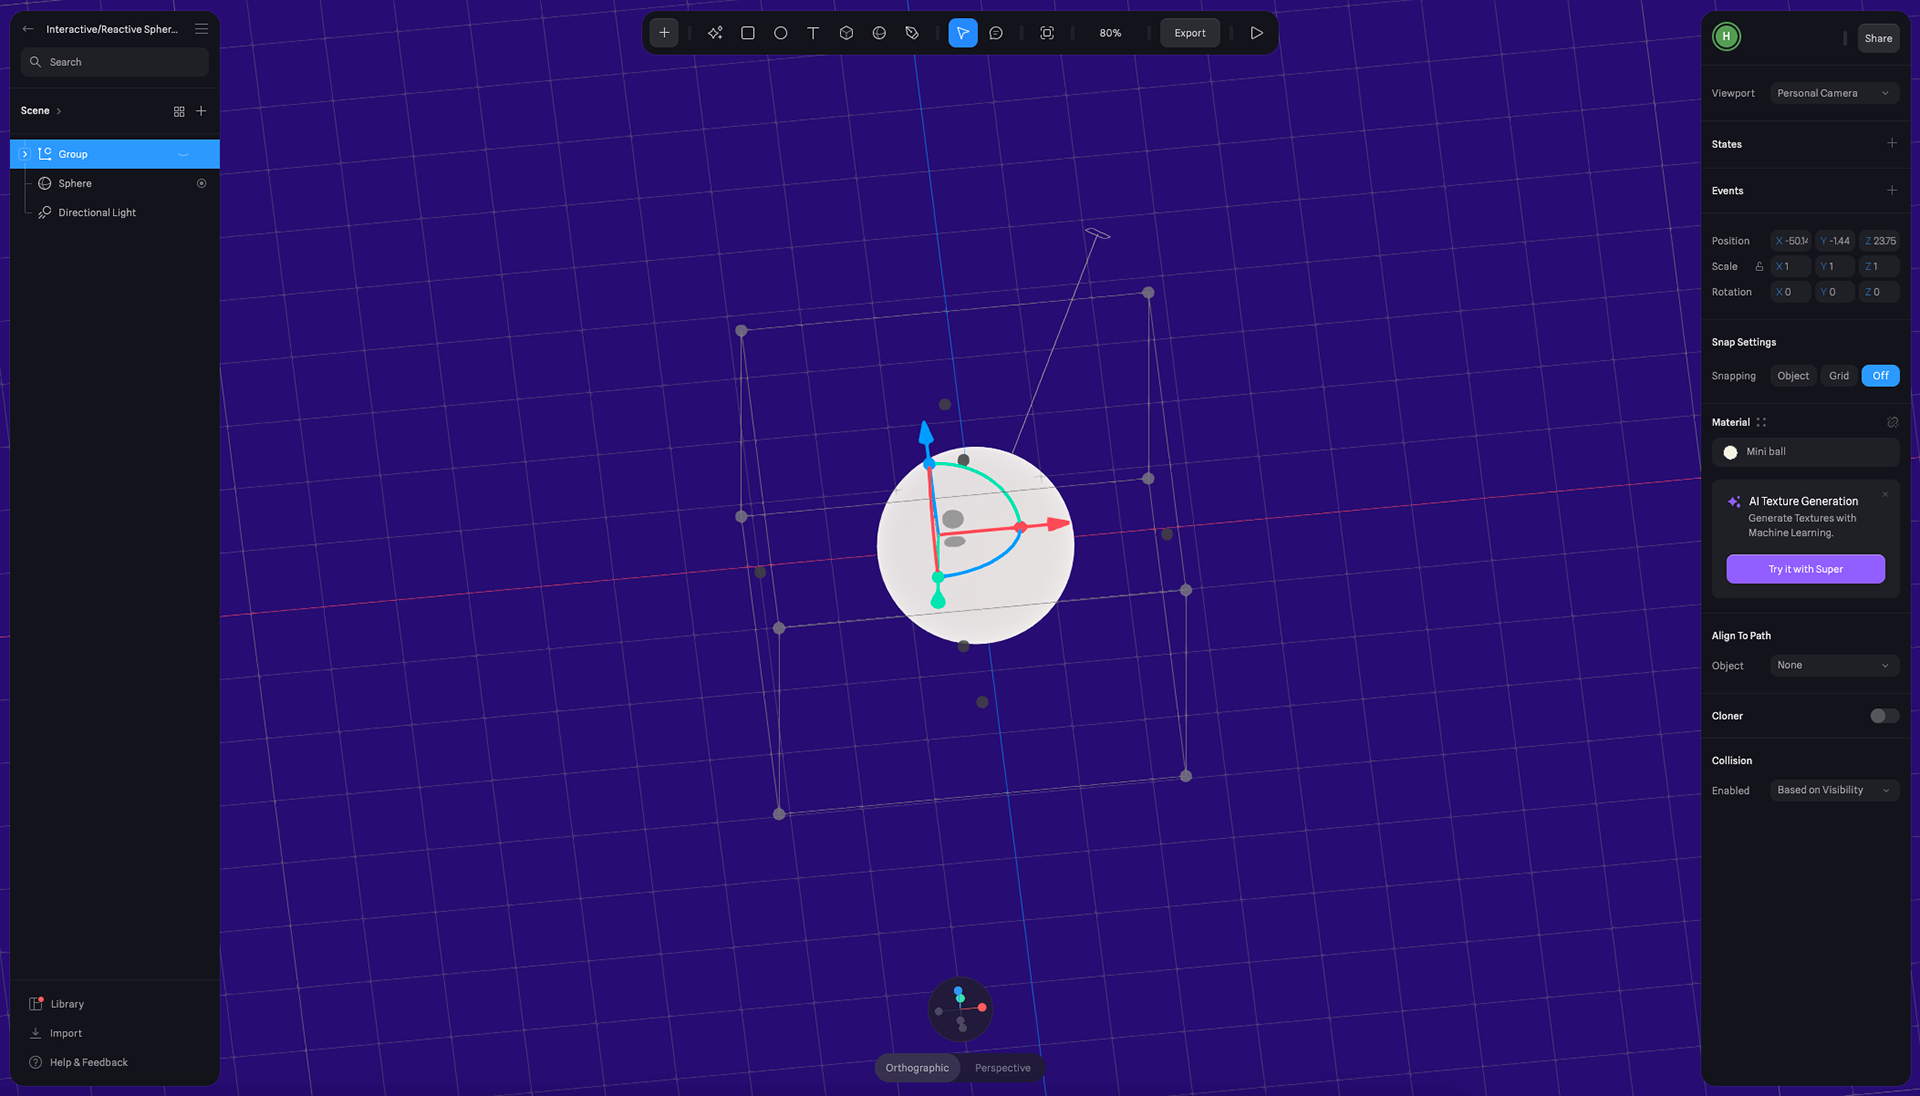
Task: Click the Export button
Action: (1189, 33)
